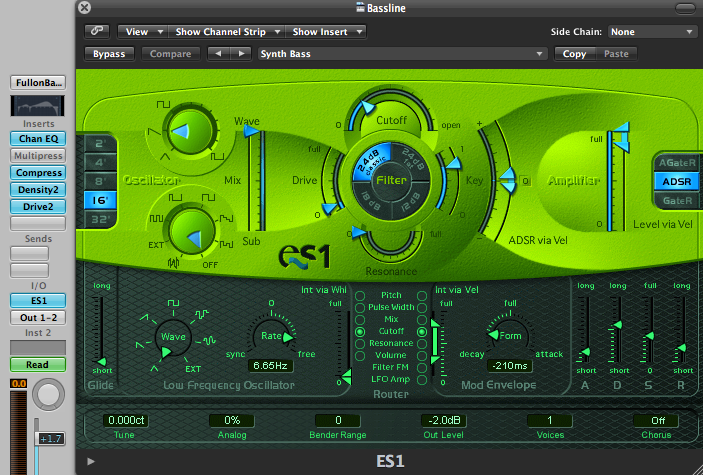Select the 24dB classic filter mode
The width and height of the screenshot is (703, 475).
click(x=372, y=163)
